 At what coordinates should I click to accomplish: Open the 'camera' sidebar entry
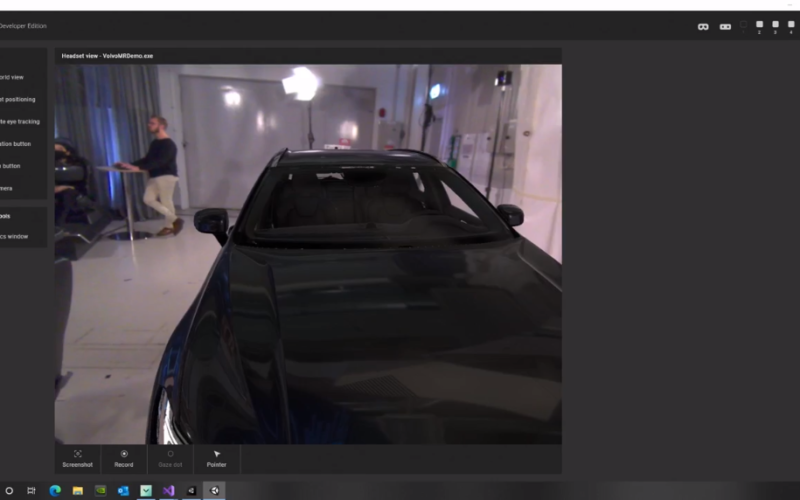tap(8, 188)
